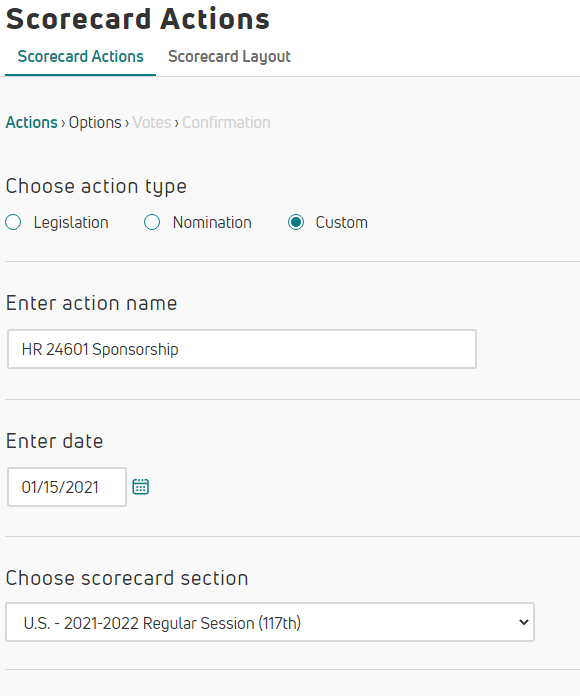This screenshot has height=696, width=580.
Task: Click the 'Scorecard Actions' page title
Action: pyautogui.click(x=138, y=19)
